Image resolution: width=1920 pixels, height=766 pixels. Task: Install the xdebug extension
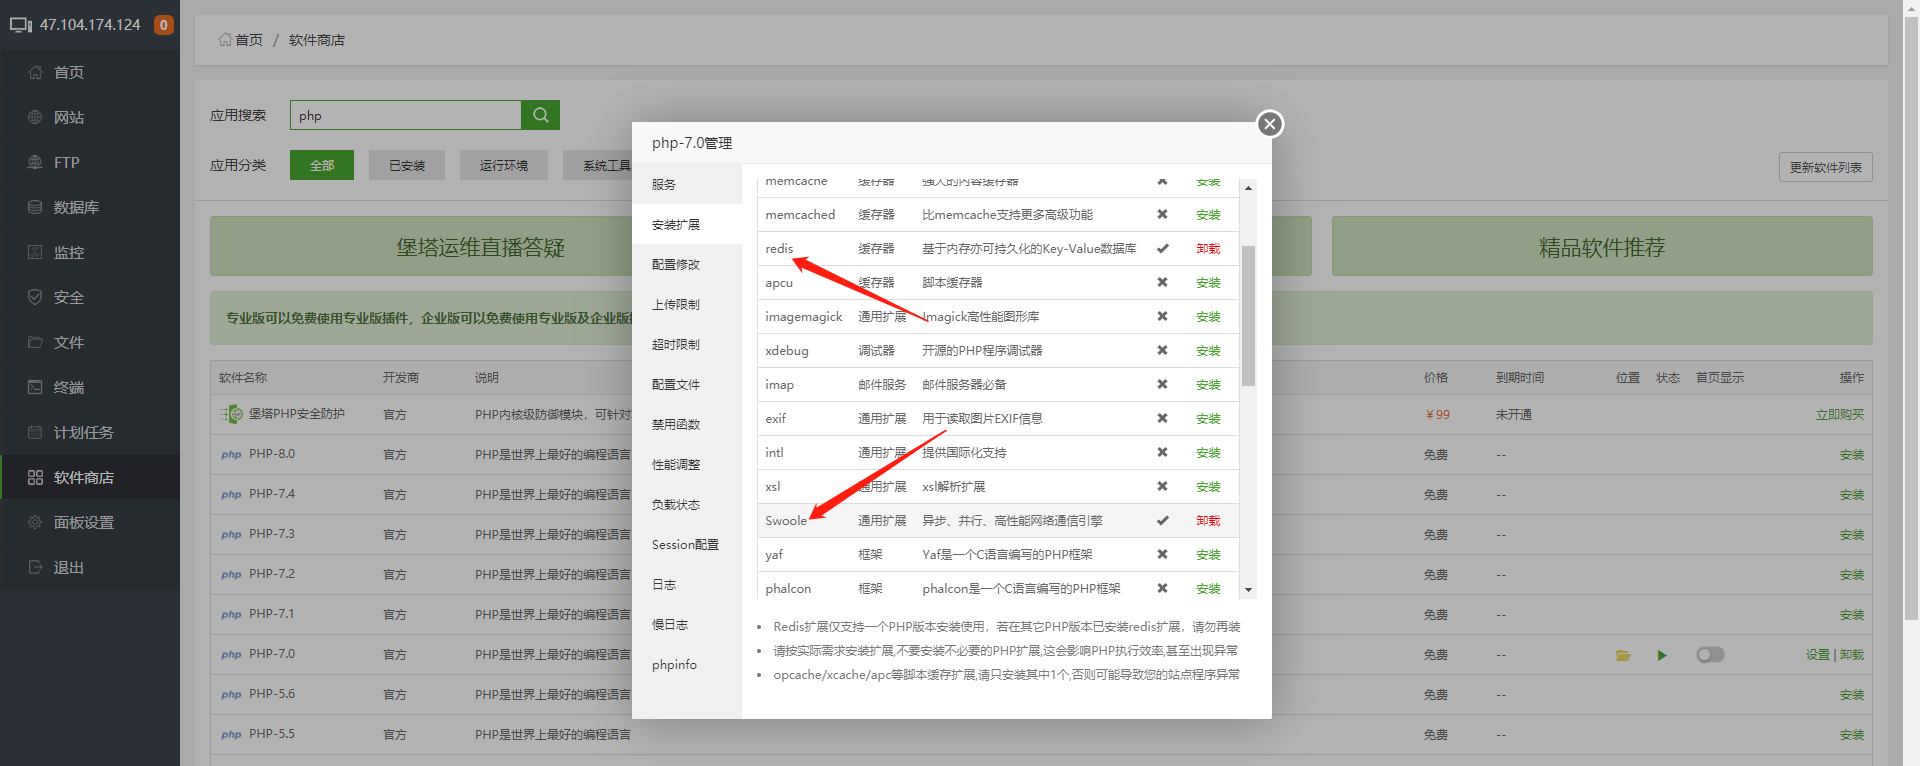point(1208,351)
